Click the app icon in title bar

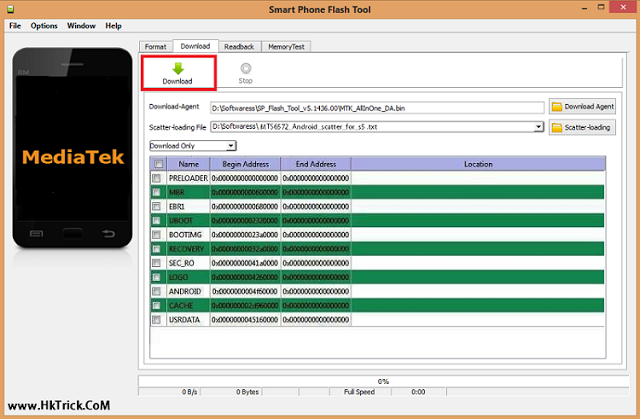pos(11,9)
